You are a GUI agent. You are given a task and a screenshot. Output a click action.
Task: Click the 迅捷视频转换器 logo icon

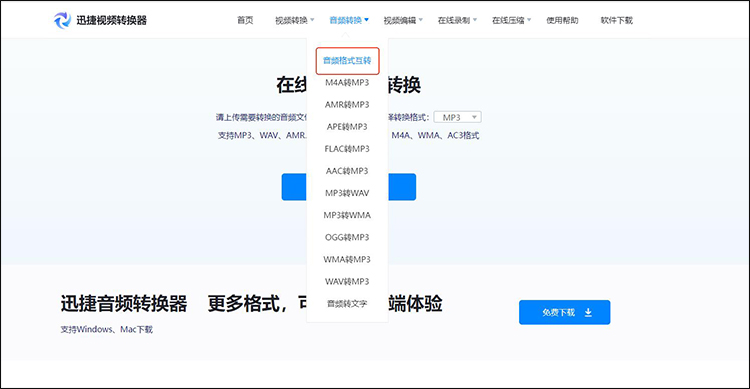click(62, 20)
